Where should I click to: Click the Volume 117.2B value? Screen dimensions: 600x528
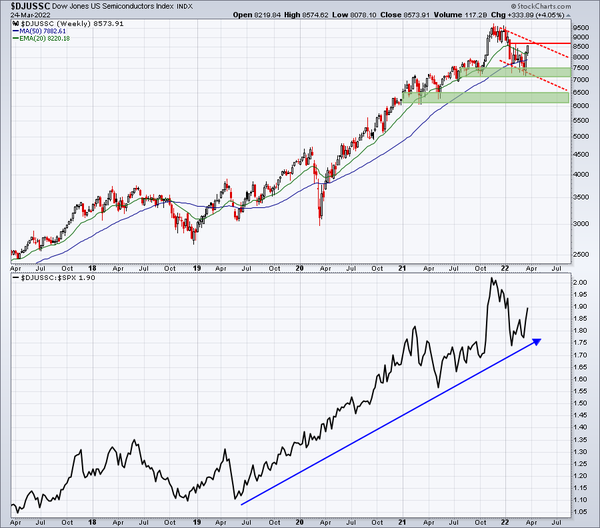click(x=460, y=15)
